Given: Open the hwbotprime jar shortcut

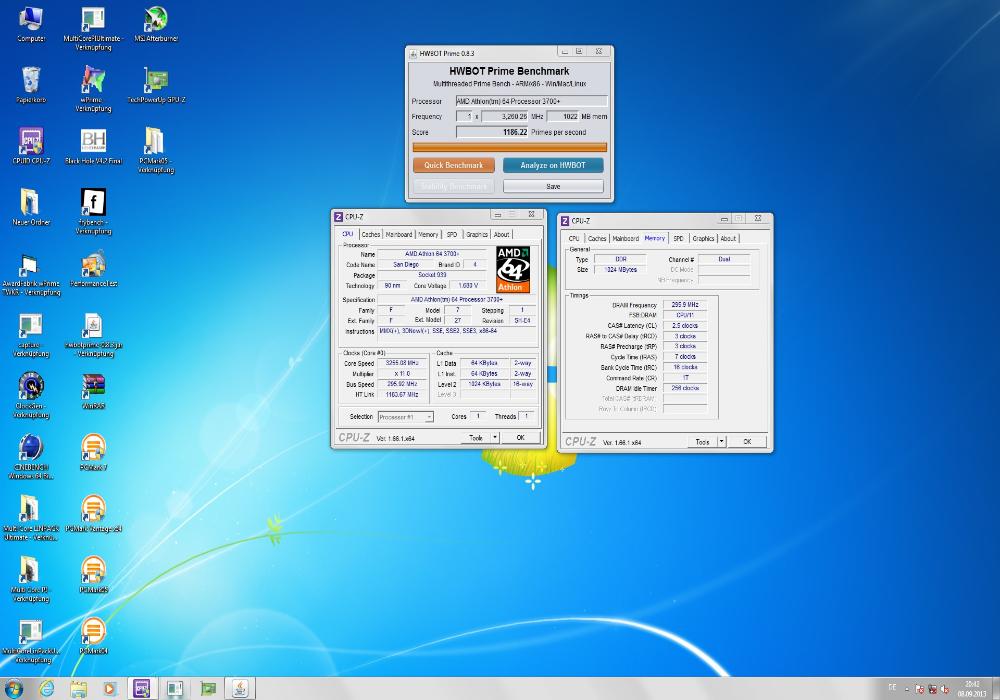Looking at the screenshot, I should coord(93,335).
